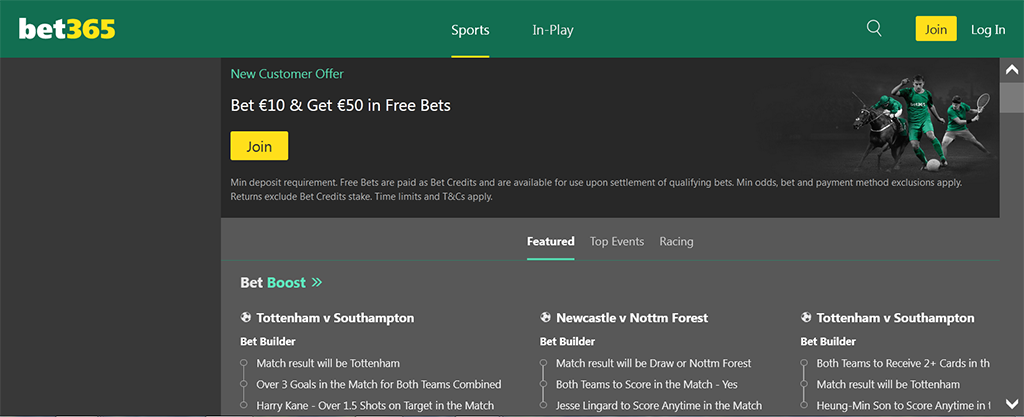This screenshot has height=417, width=1024.
Task: Click the Log In link
Action: tap(988, 30)
